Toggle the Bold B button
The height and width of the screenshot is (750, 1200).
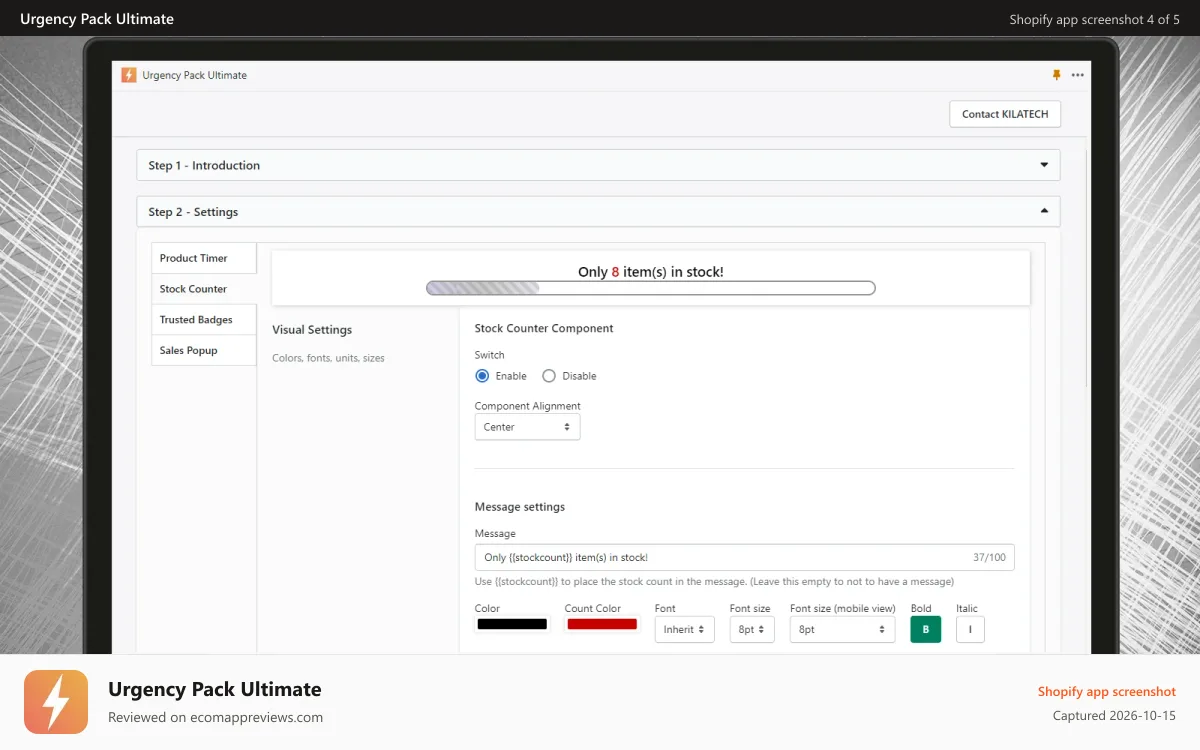[926, 629]
